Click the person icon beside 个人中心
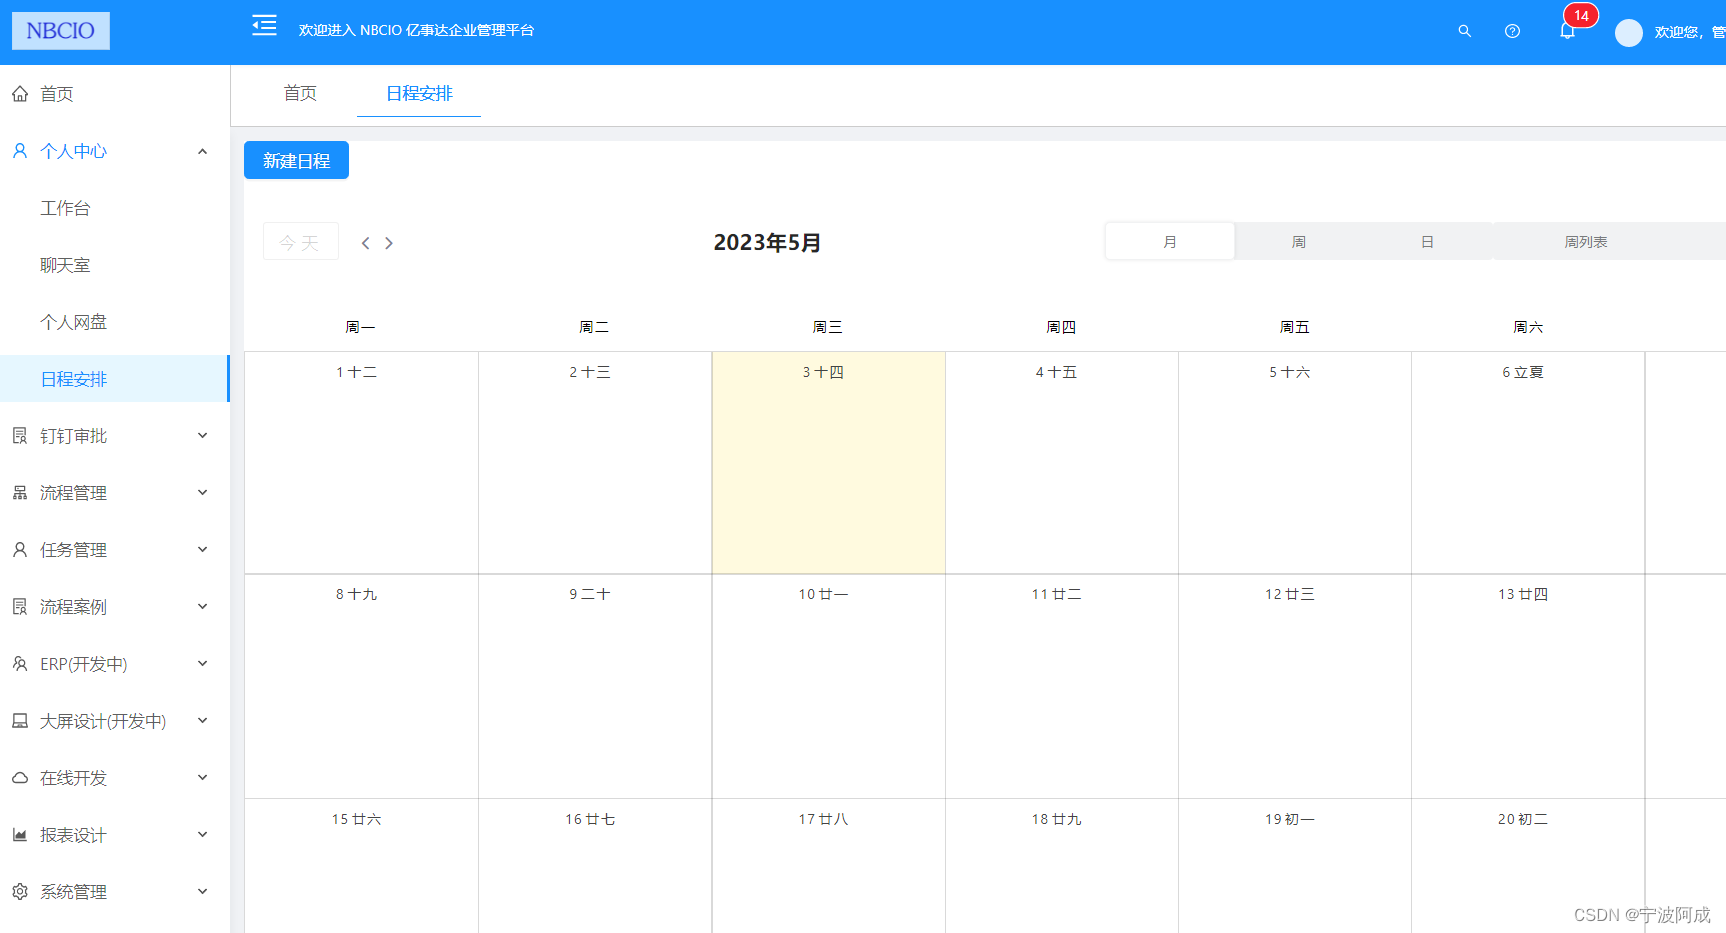This screenshot has width=1726, height=933. [20, 151]
